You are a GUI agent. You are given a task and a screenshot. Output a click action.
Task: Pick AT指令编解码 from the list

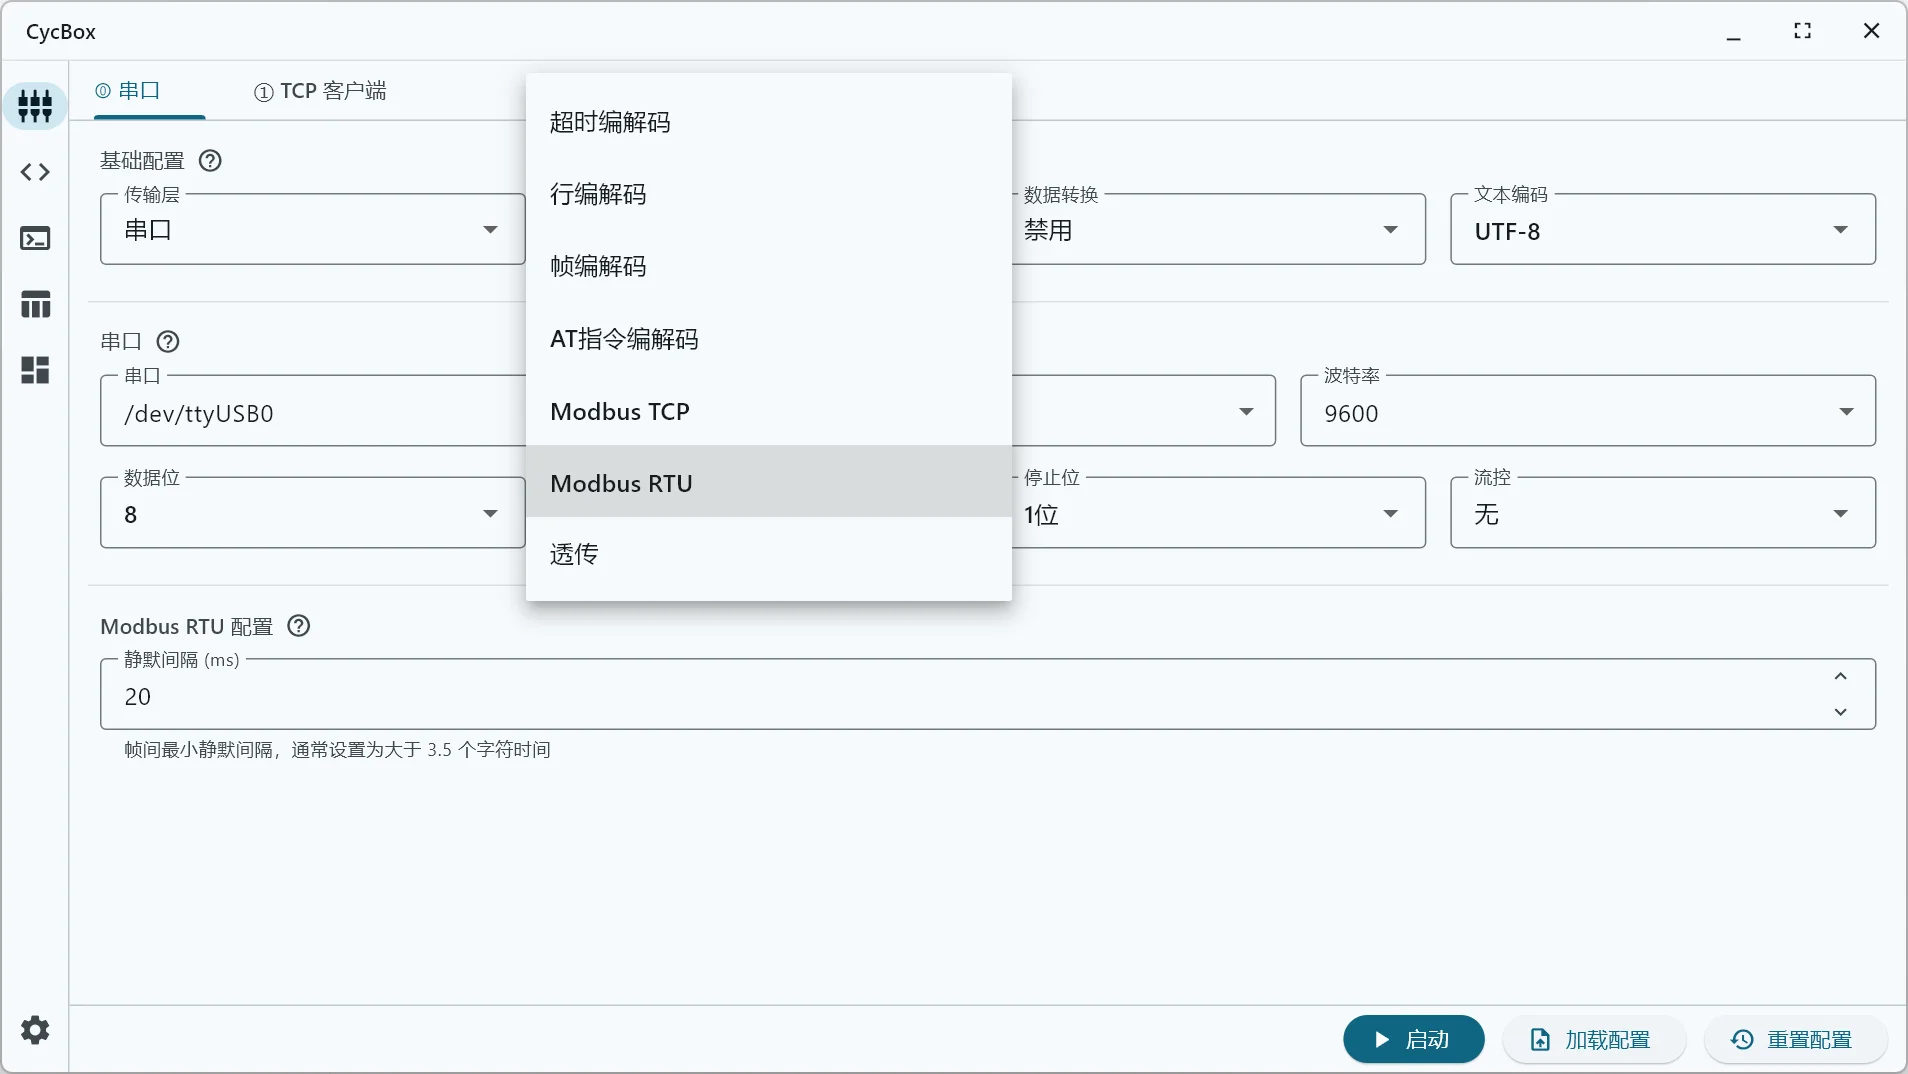[768, 339]
